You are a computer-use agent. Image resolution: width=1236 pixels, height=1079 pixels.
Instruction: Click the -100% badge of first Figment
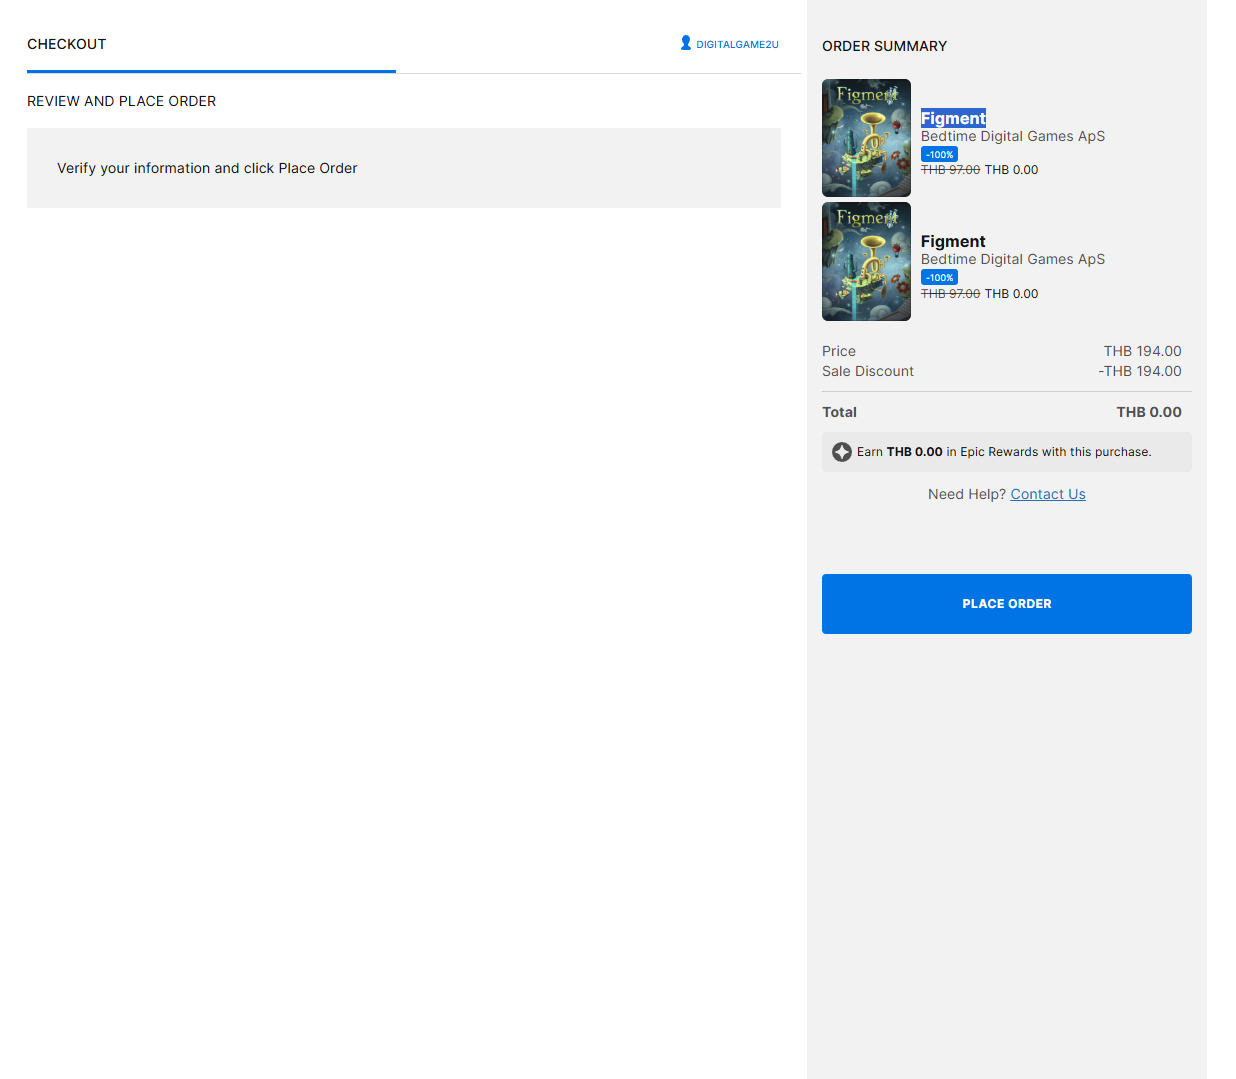pos(939,154)
